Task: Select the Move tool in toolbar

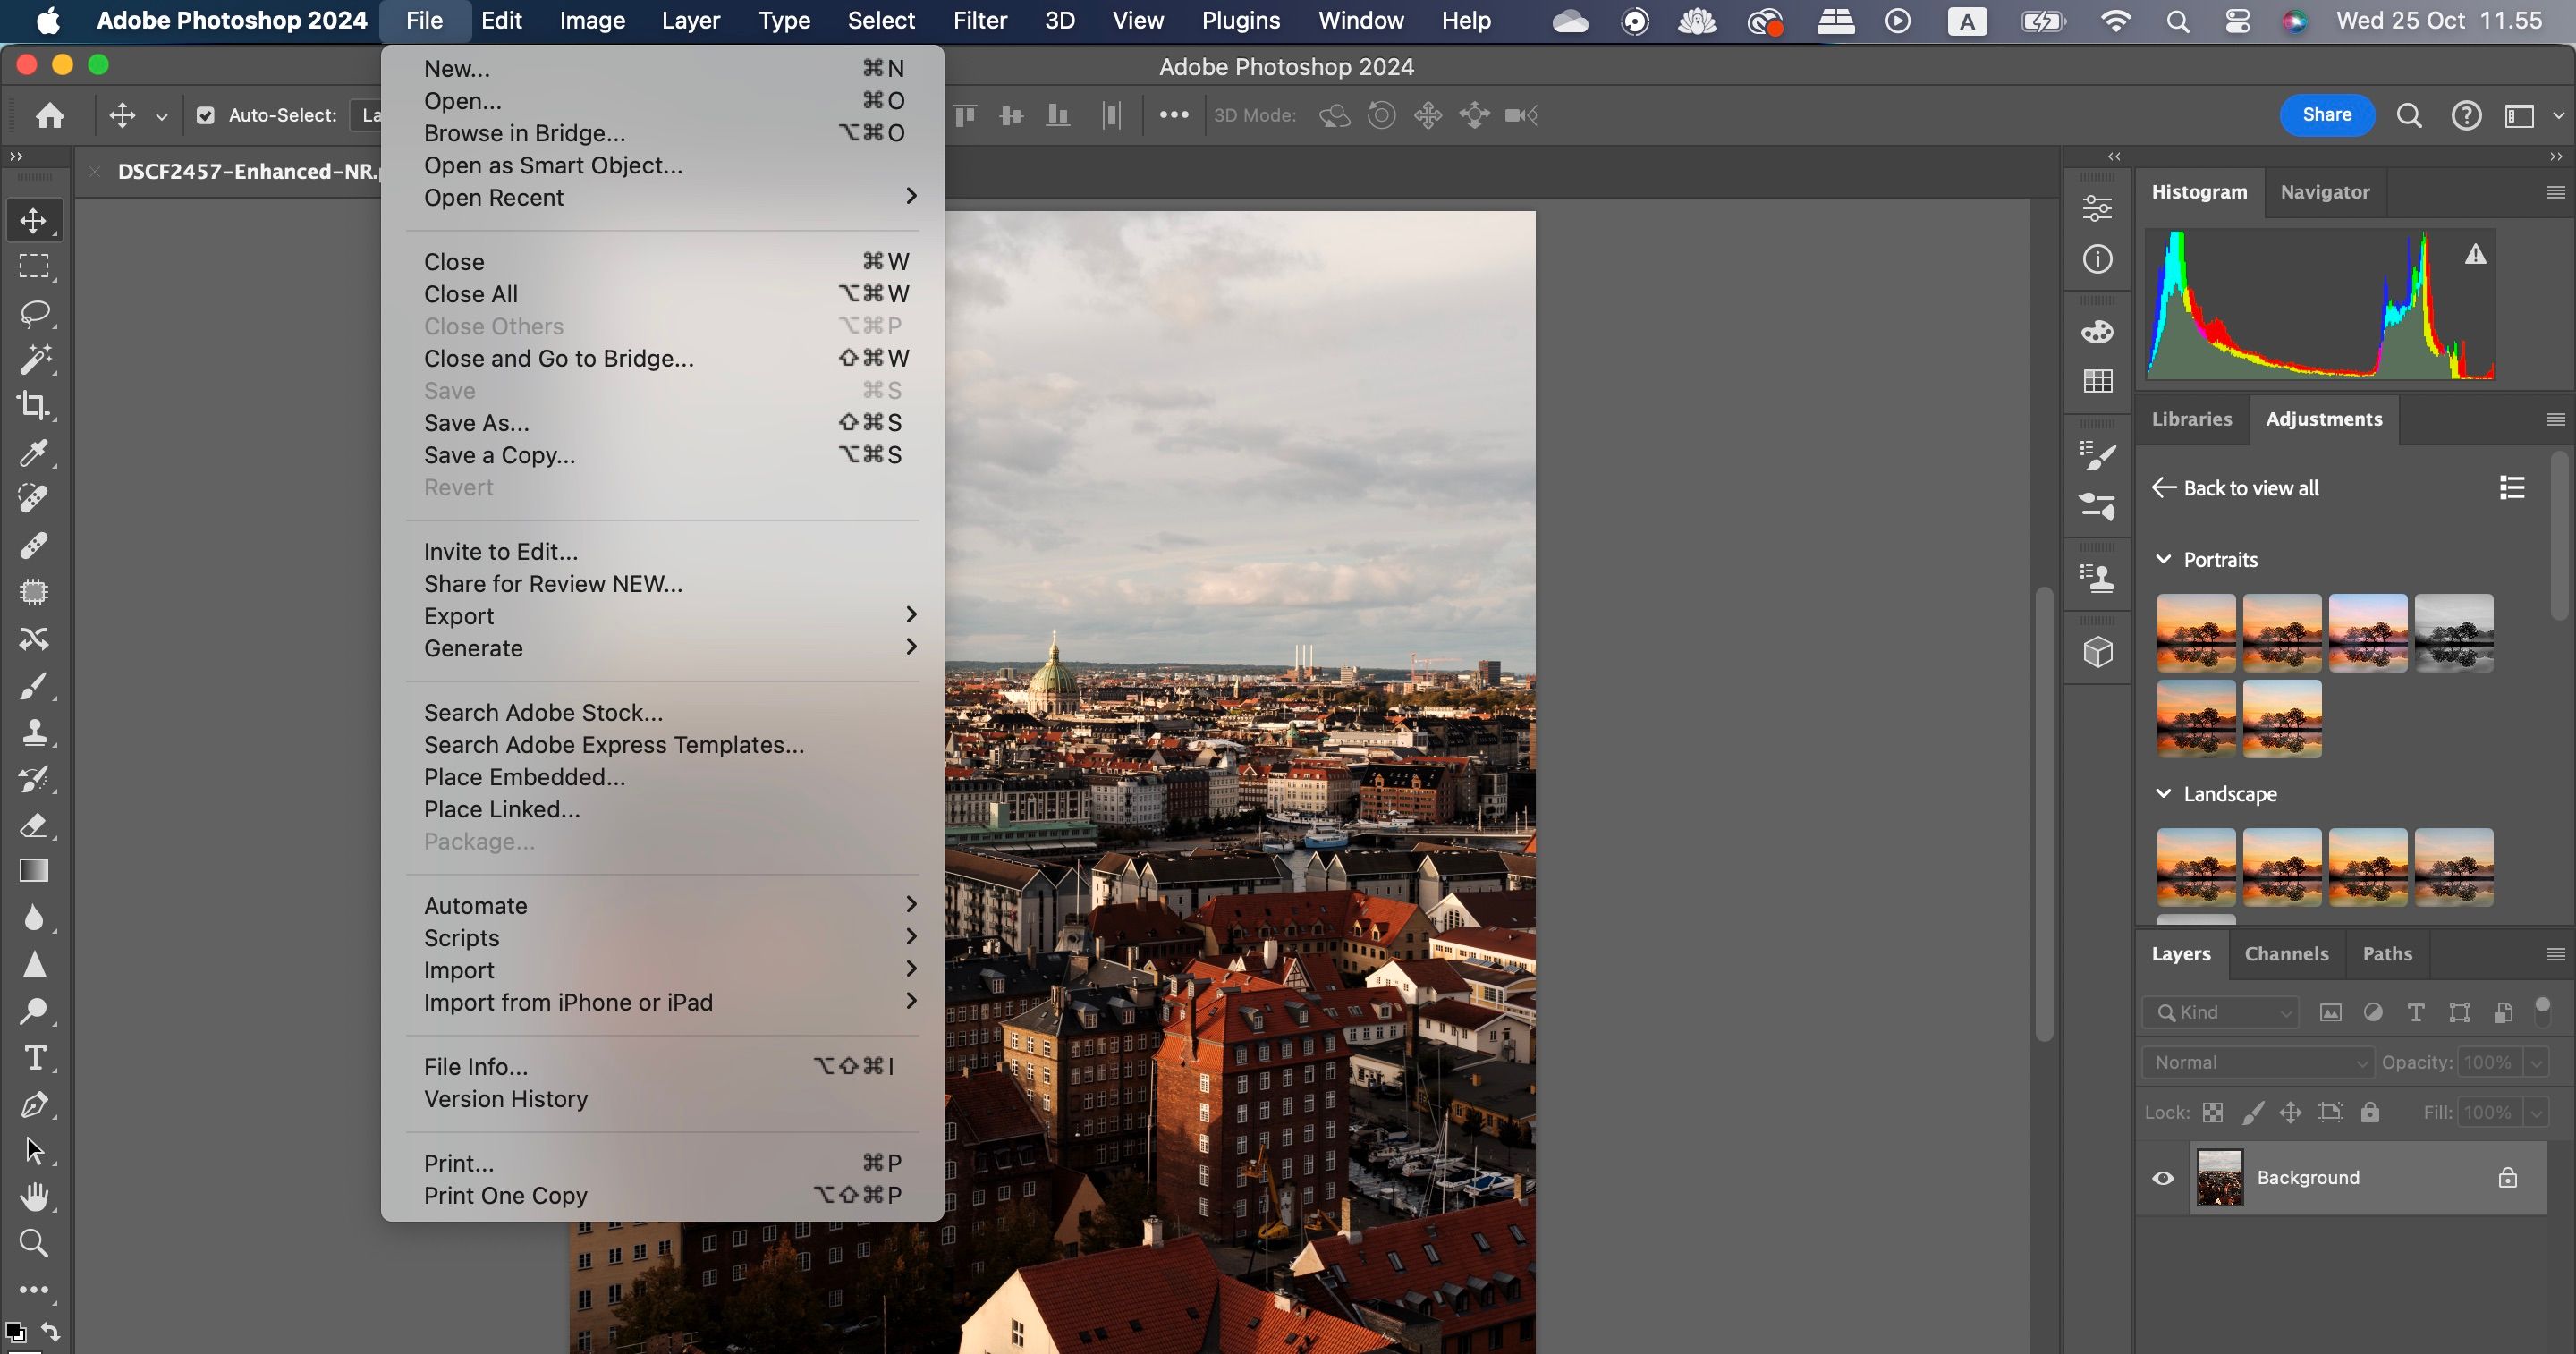Action: pyautogui.click(x=32, y=220)
